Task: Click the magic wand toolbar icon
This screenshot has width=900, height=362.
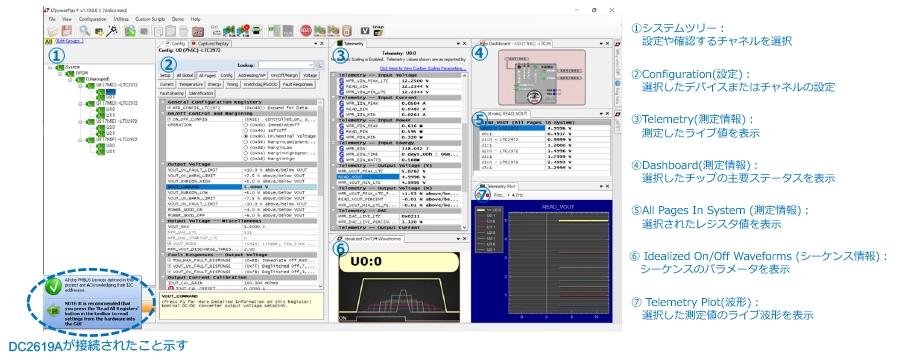Action: pyautogui.click(x=112, y=31)
